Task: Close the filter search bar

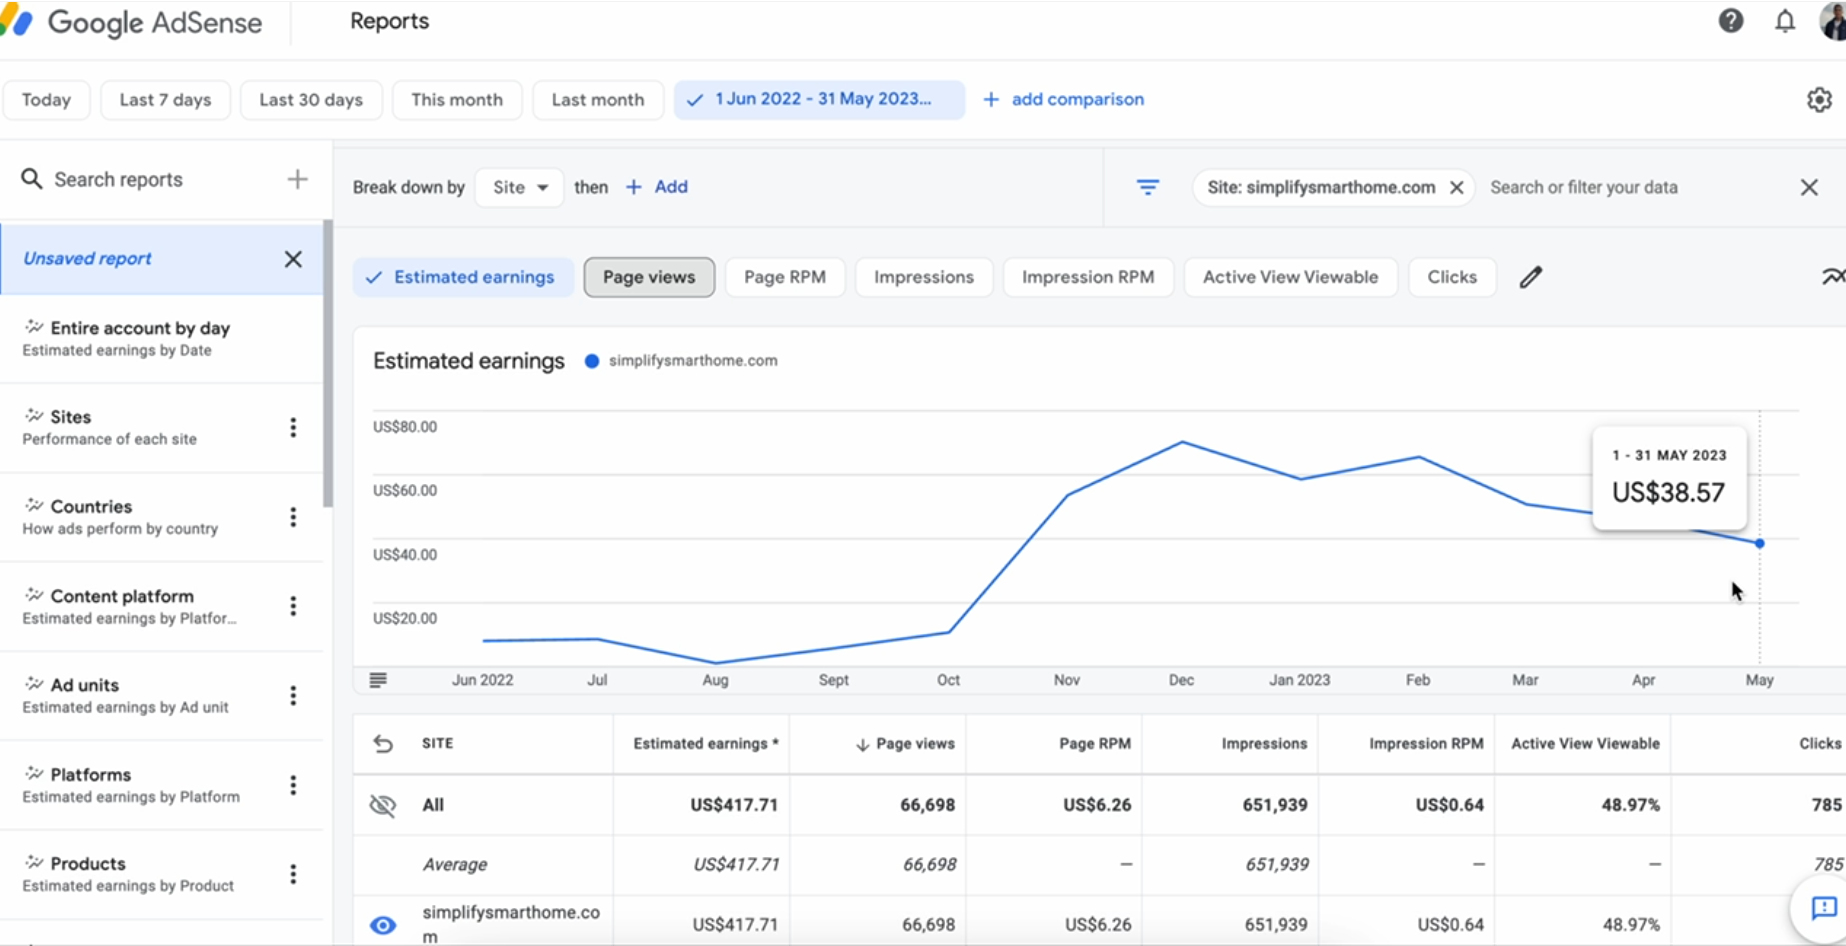Action: [1809, 187]
